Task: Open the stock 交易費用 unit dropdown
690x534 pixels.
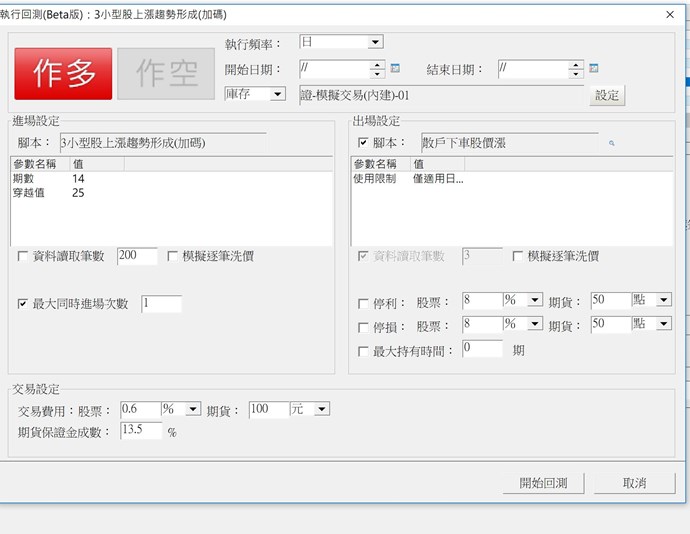Action: (193, 409)
